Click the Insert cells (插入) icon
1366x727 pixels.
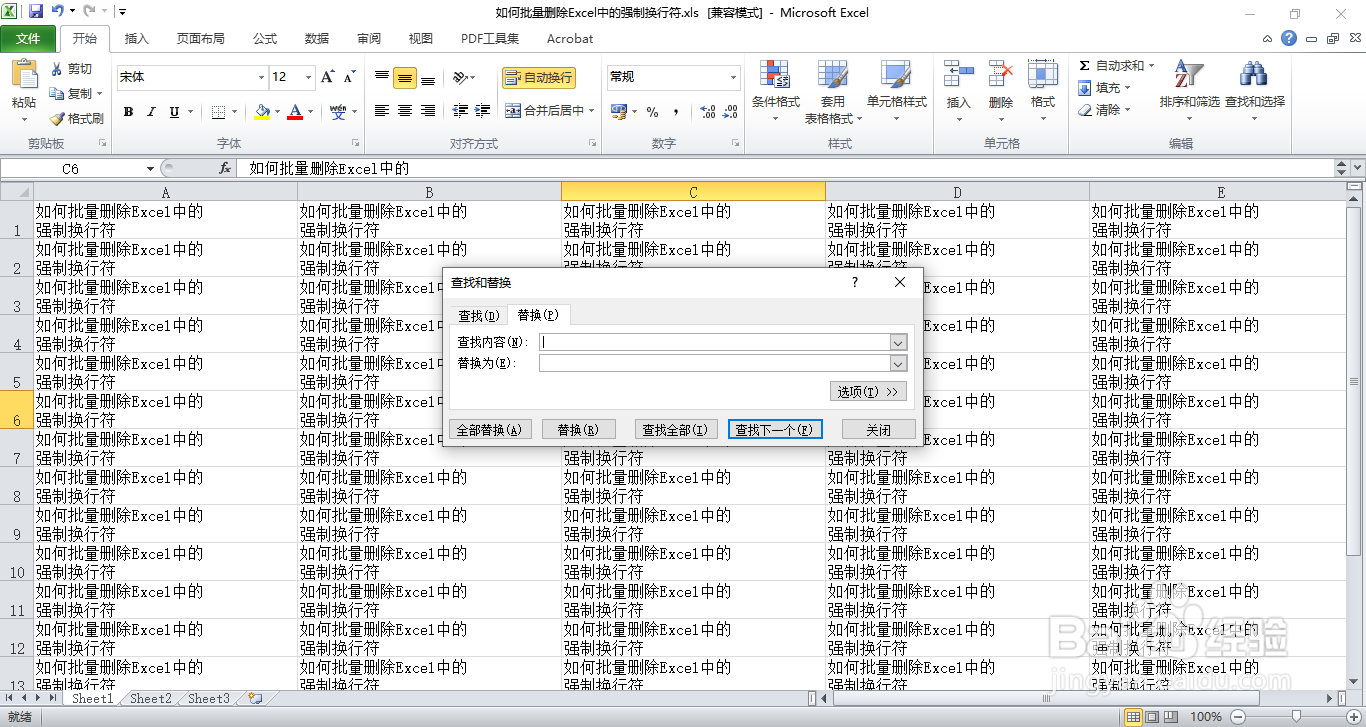point(958,75)
